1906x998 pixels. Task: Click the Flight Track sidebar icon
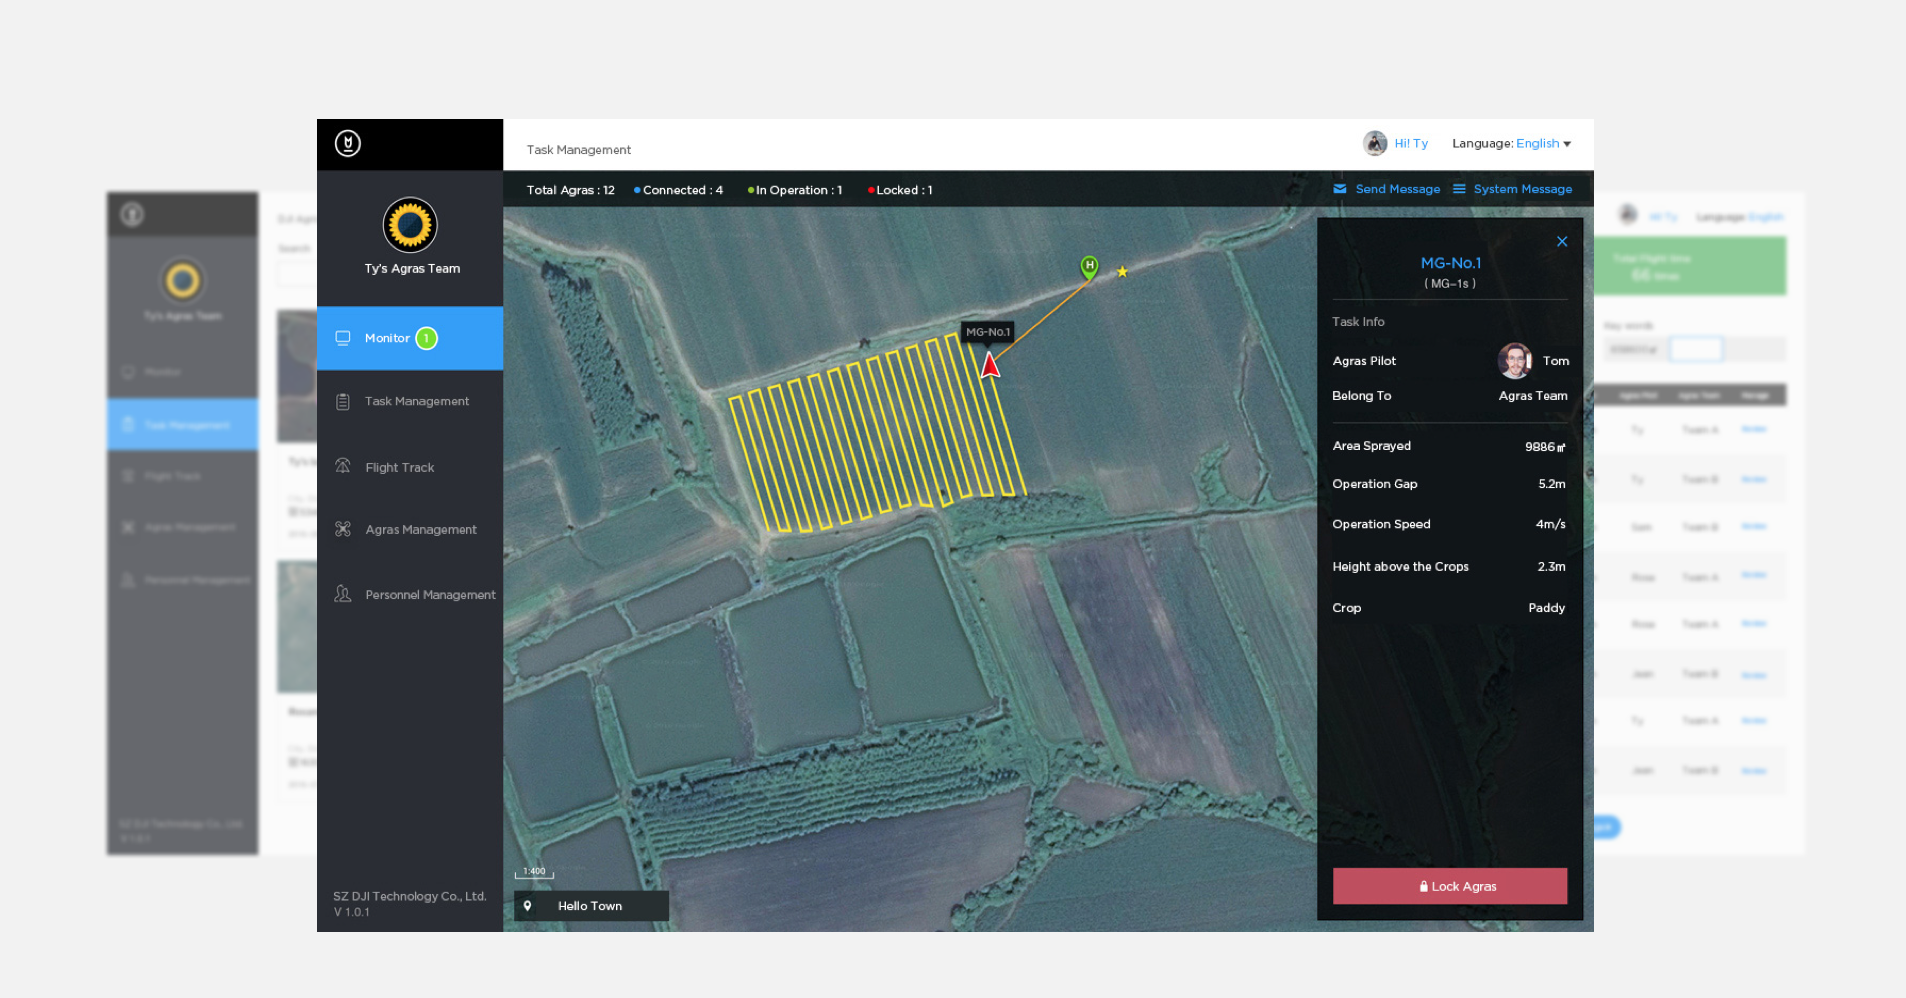point(343,466)
